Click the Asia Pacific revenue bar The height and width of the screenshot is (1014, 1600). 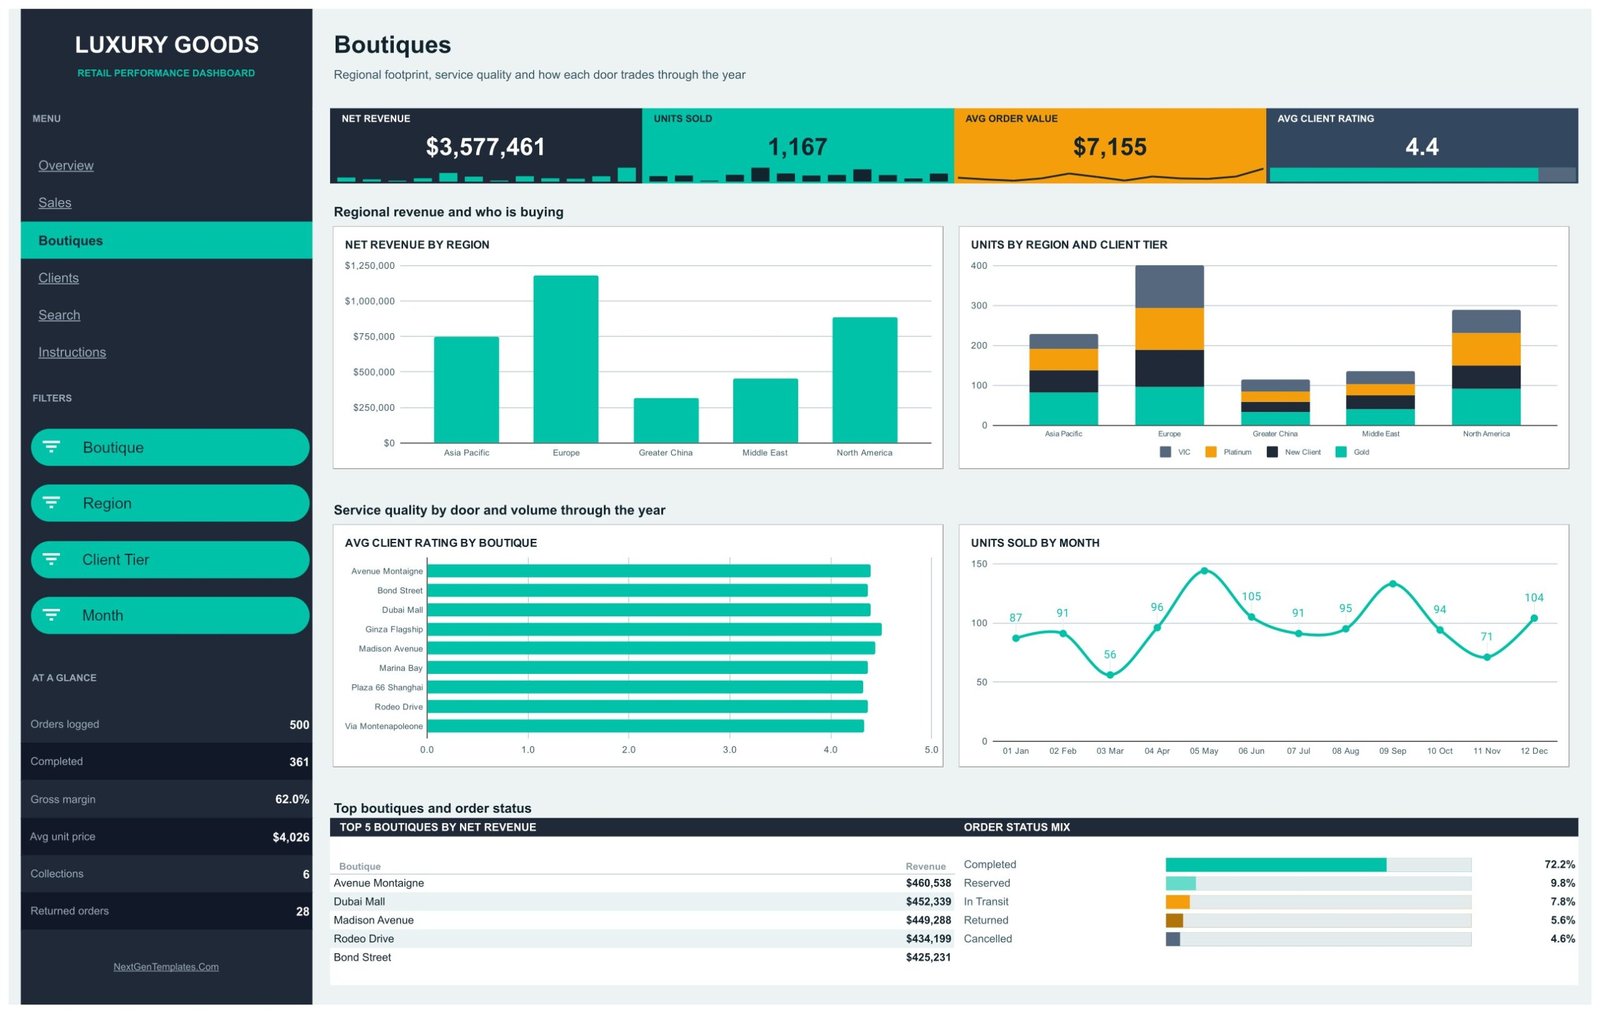click(466, 390)
